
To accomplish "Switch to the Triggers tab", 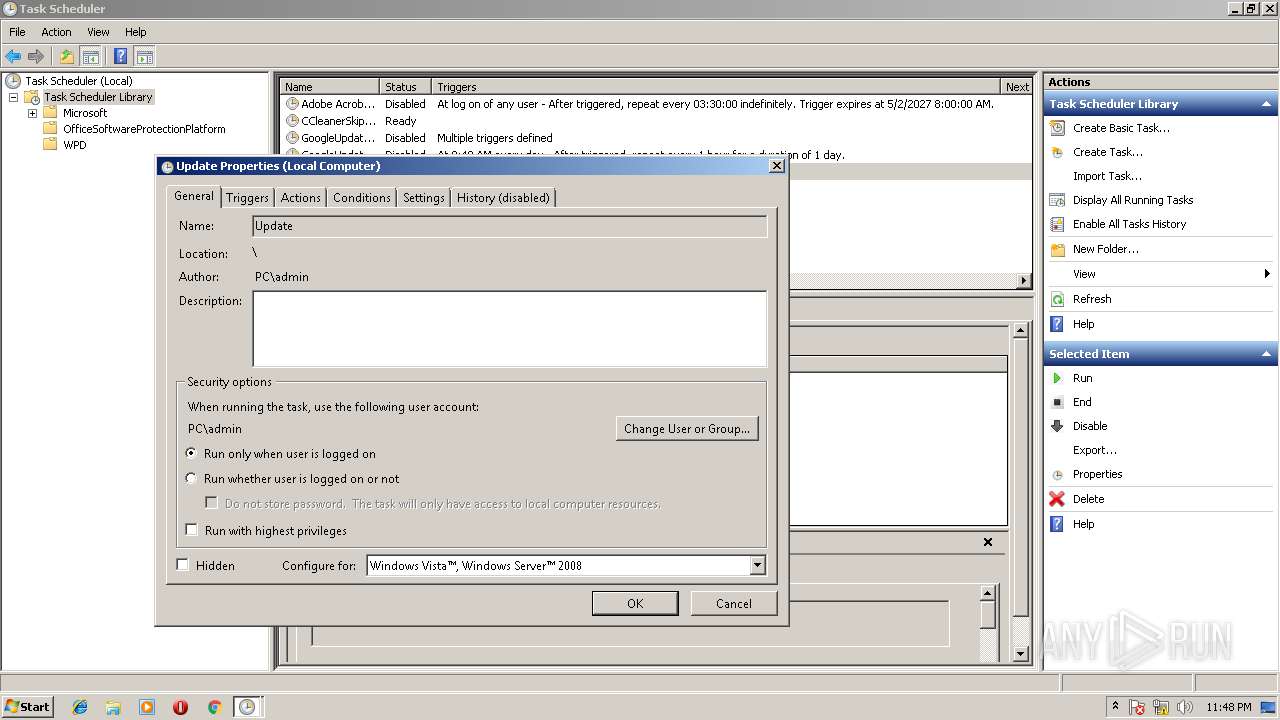I will pyautogui.click(x=247, y=198).
